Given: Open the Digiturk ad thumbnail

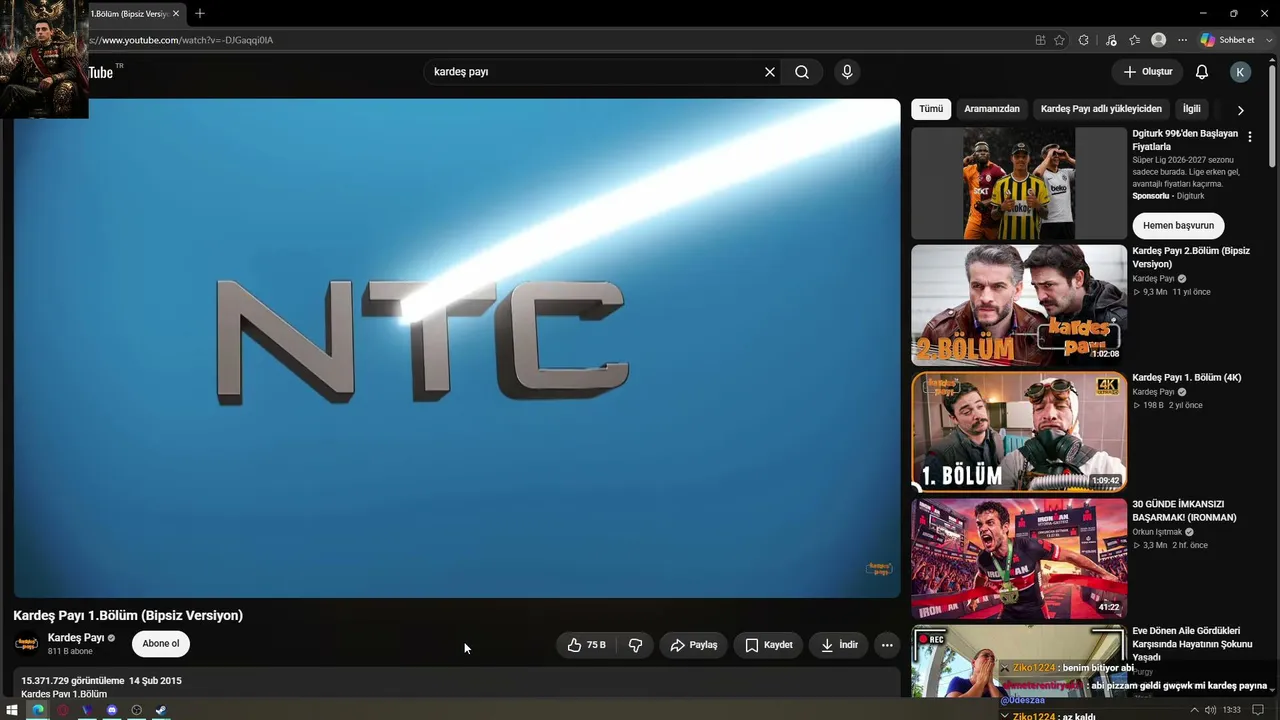Looking at the screenshot, I should [x=1019, y=183].
